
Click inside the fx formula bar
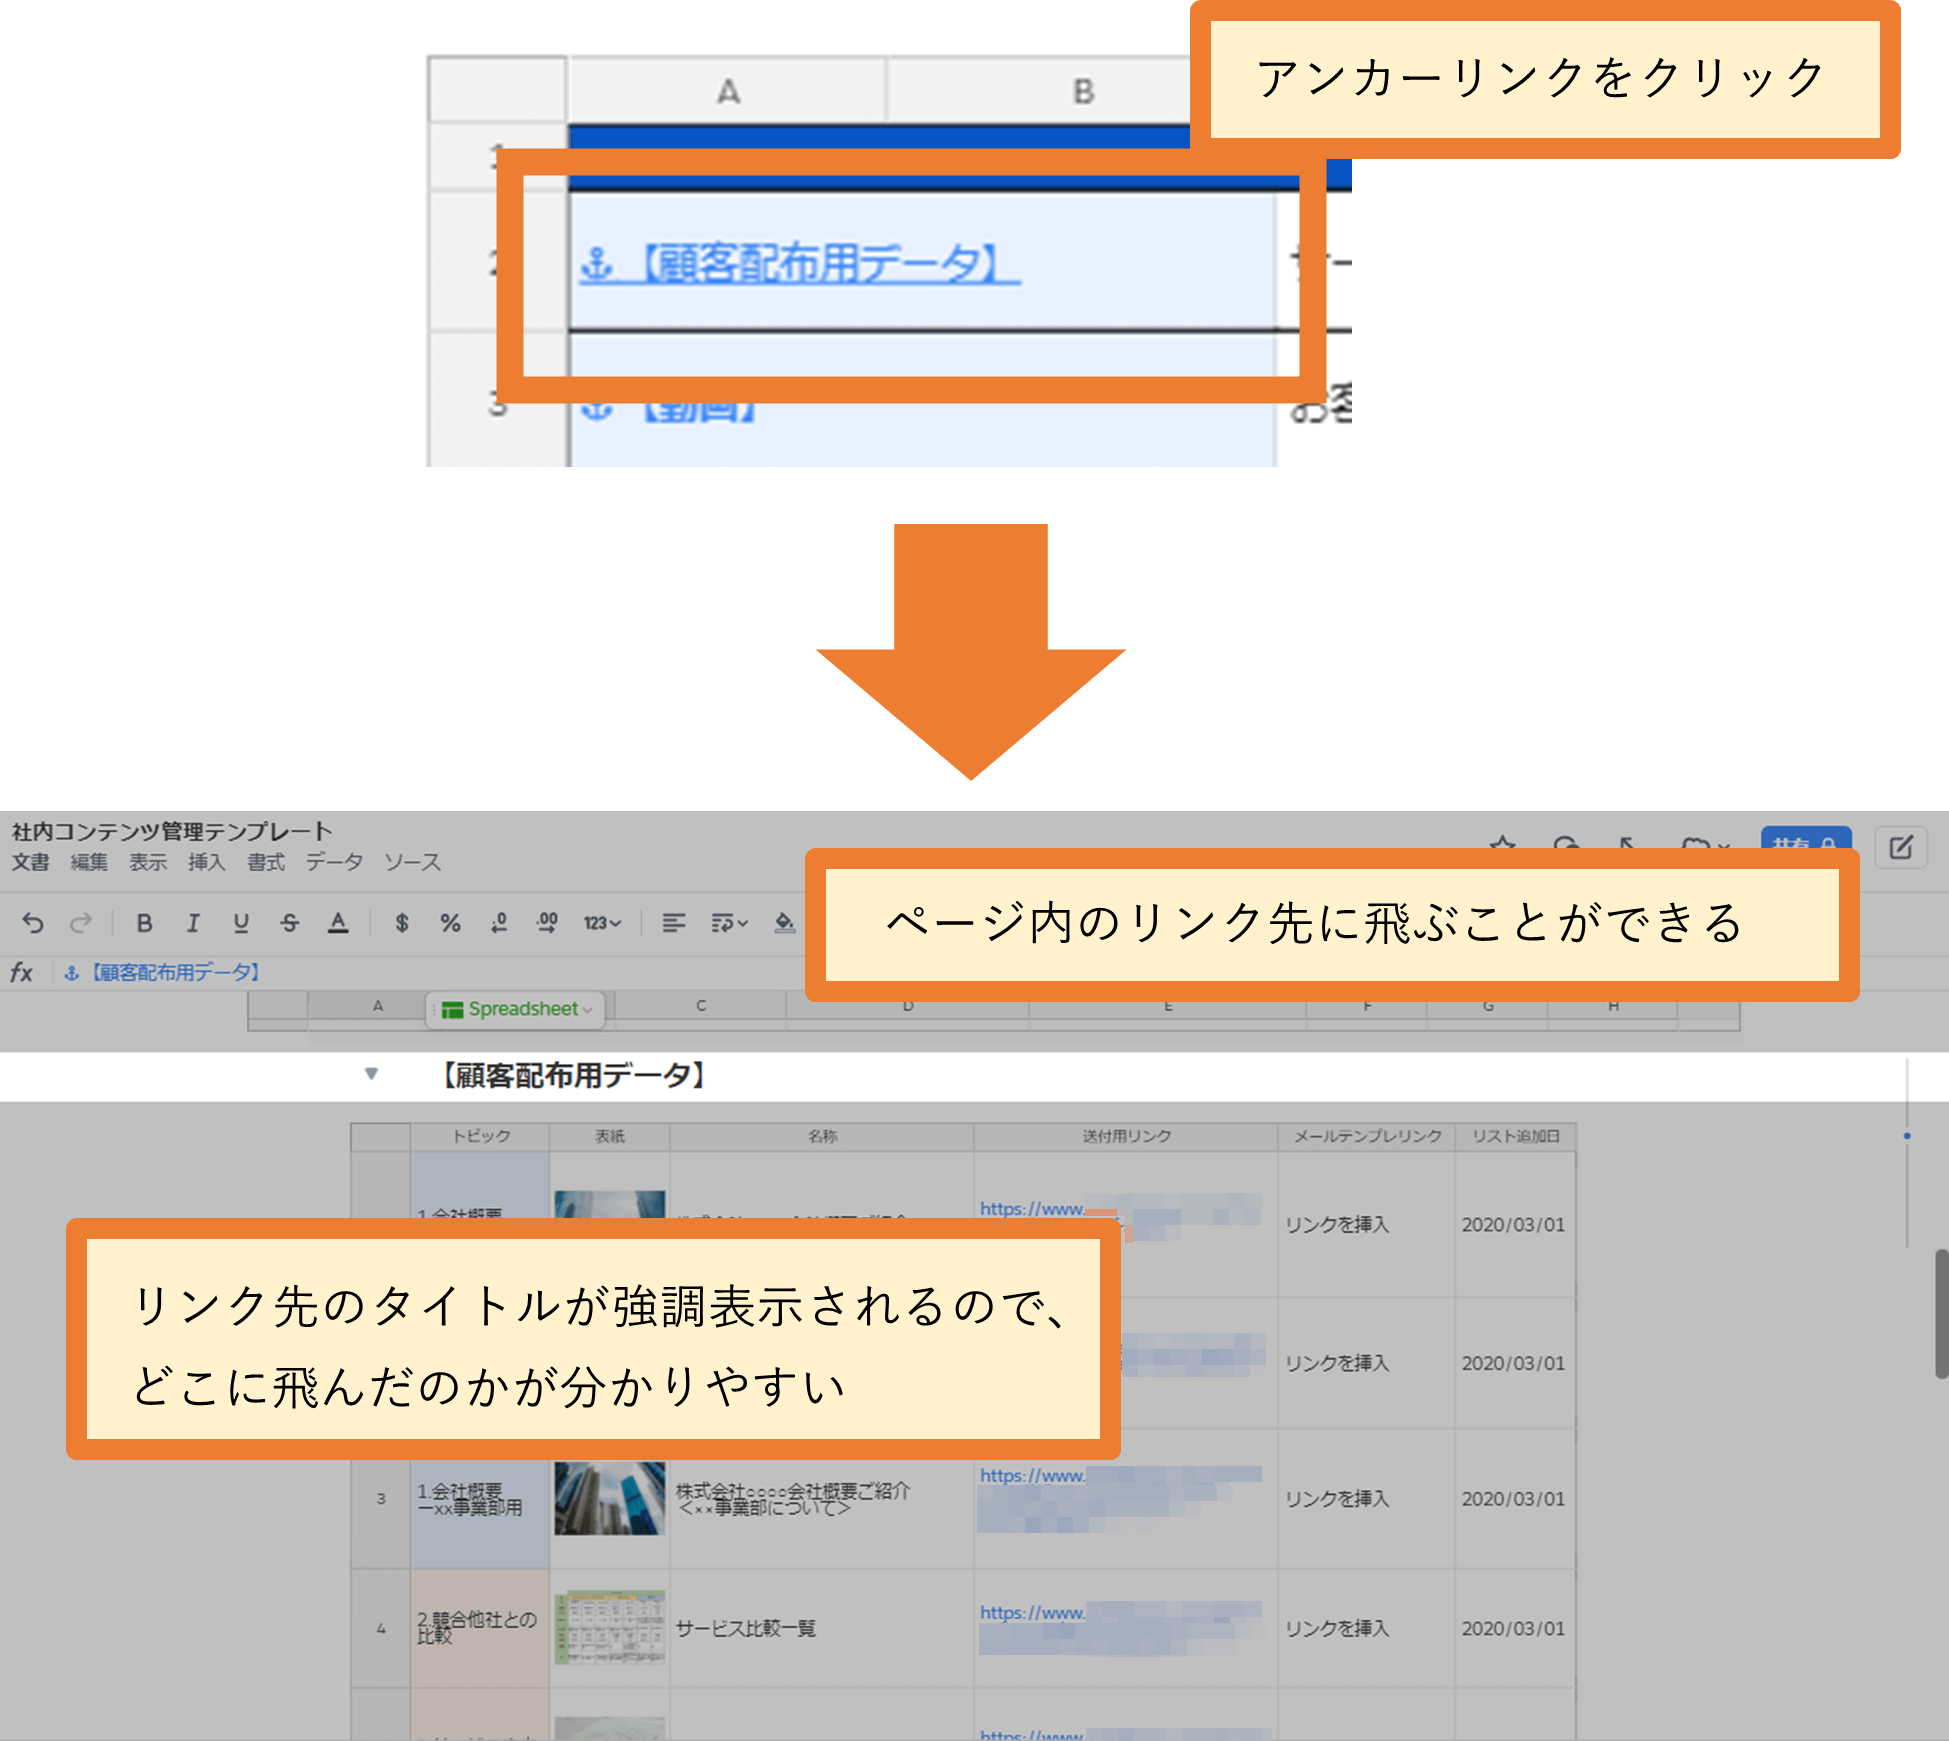400,972
